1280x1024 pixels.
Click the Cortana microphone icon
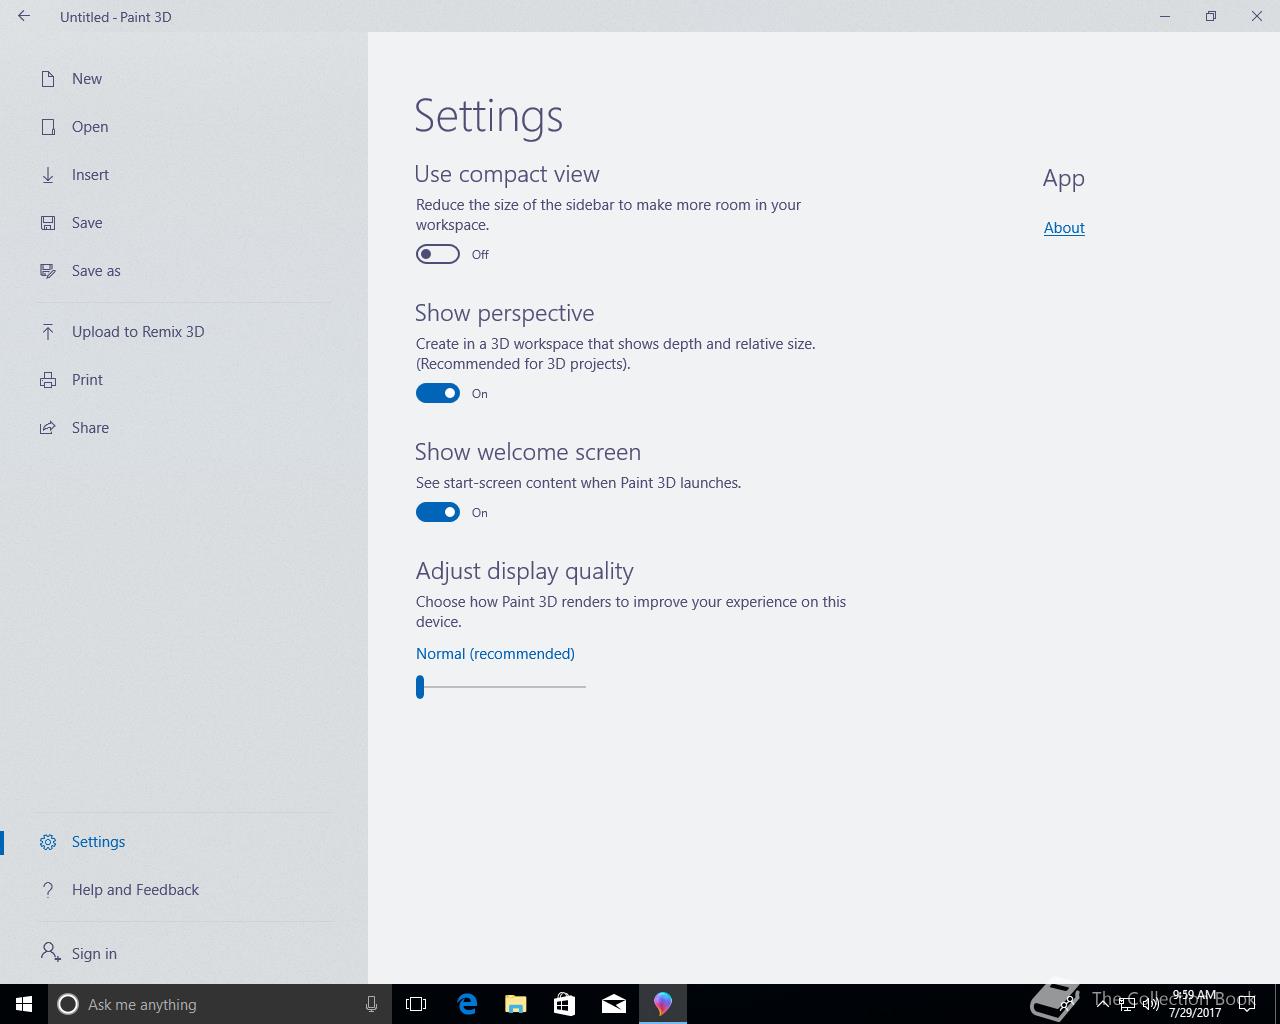371,1004
